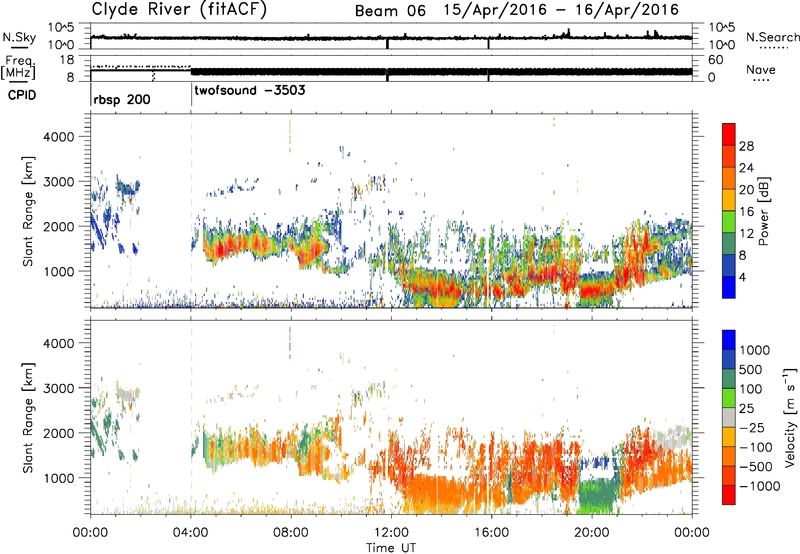Click the '60' tick on the Nave axis
The image size is (800, 554).
[716, 60]
